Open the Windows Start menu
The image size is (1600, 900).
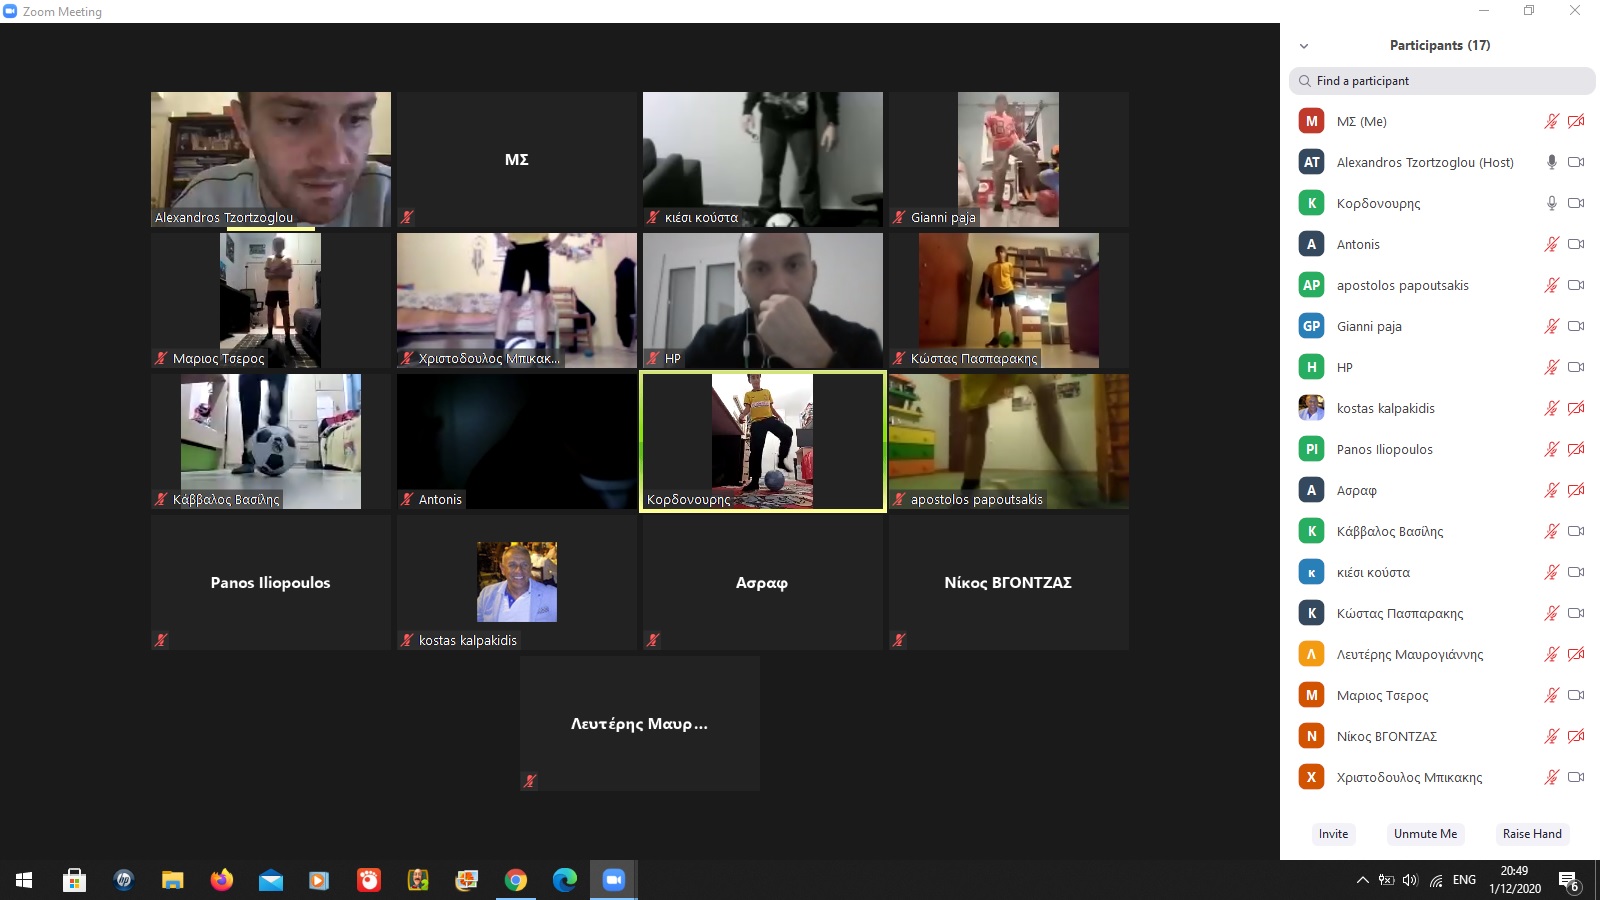(24, 880)
